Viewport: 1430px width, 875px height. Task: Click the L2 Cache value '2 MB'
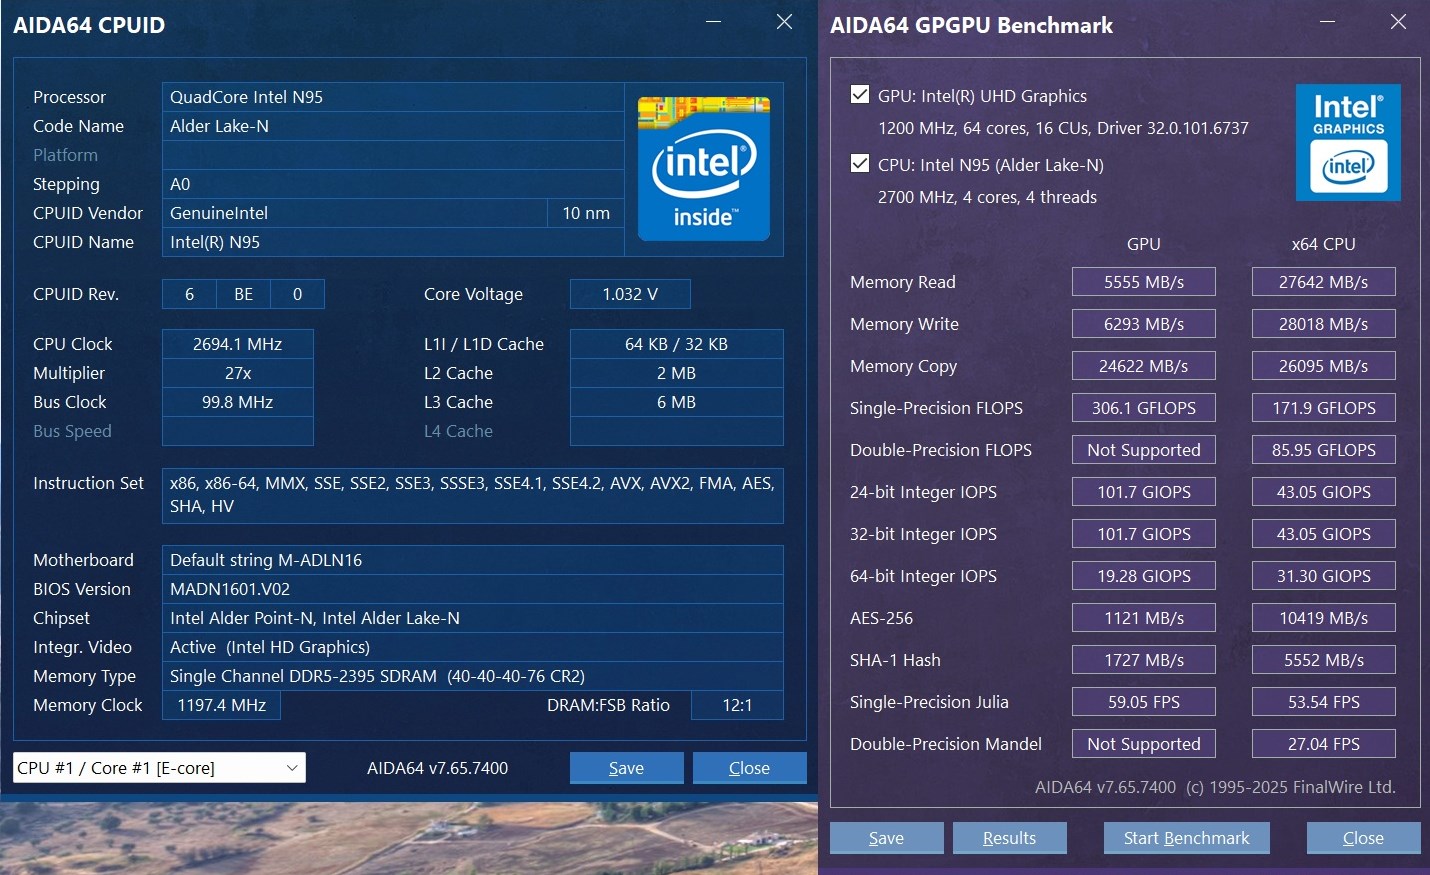tap(676, 373)
